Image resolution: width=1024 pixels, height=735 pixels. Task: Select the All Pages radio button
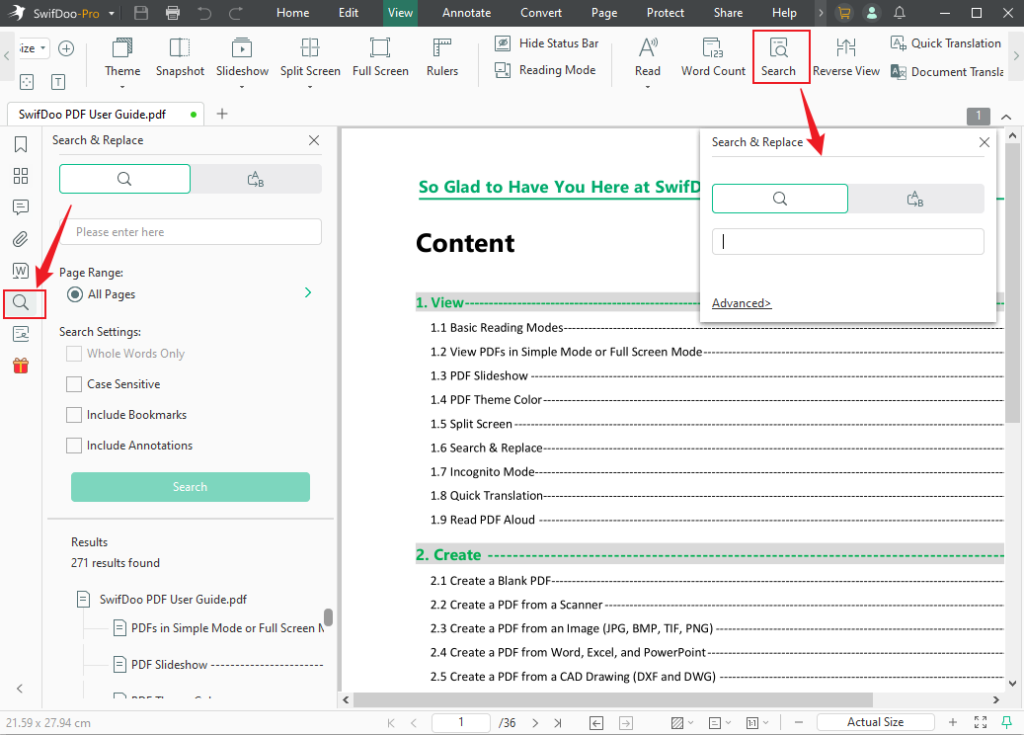(x=75, y=293)
